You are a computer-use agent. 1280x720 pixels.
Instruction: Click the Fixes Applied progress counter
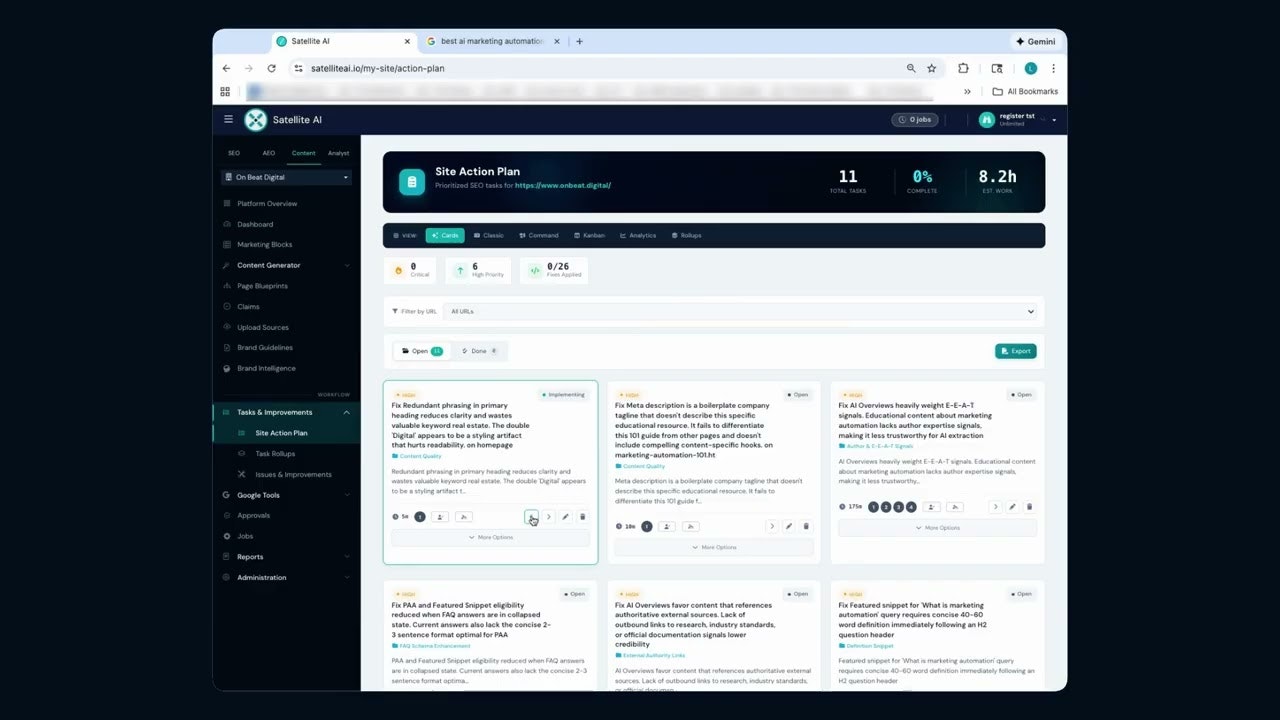click(x=554, y=270)
